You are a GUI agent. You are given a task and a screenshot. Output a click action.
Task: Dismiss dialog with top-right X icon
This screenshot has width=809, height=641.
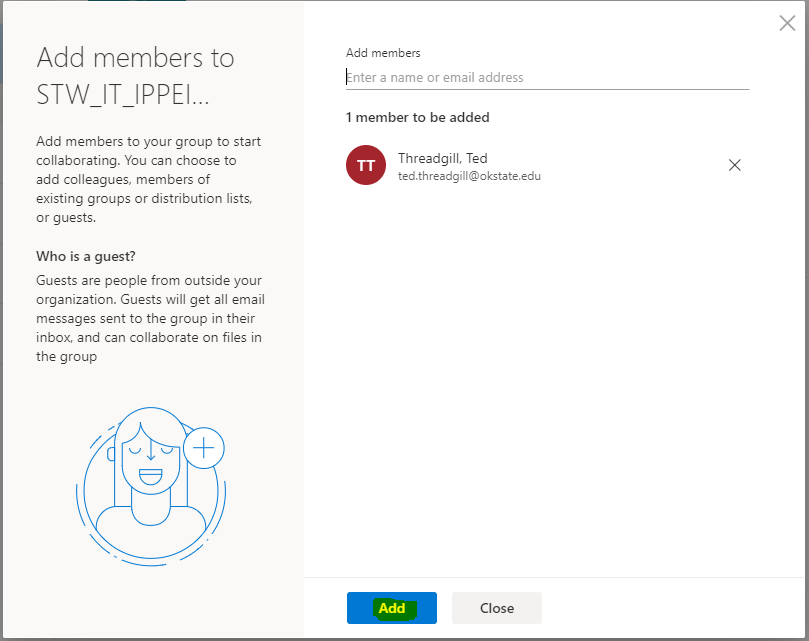(x=787, y=24)
